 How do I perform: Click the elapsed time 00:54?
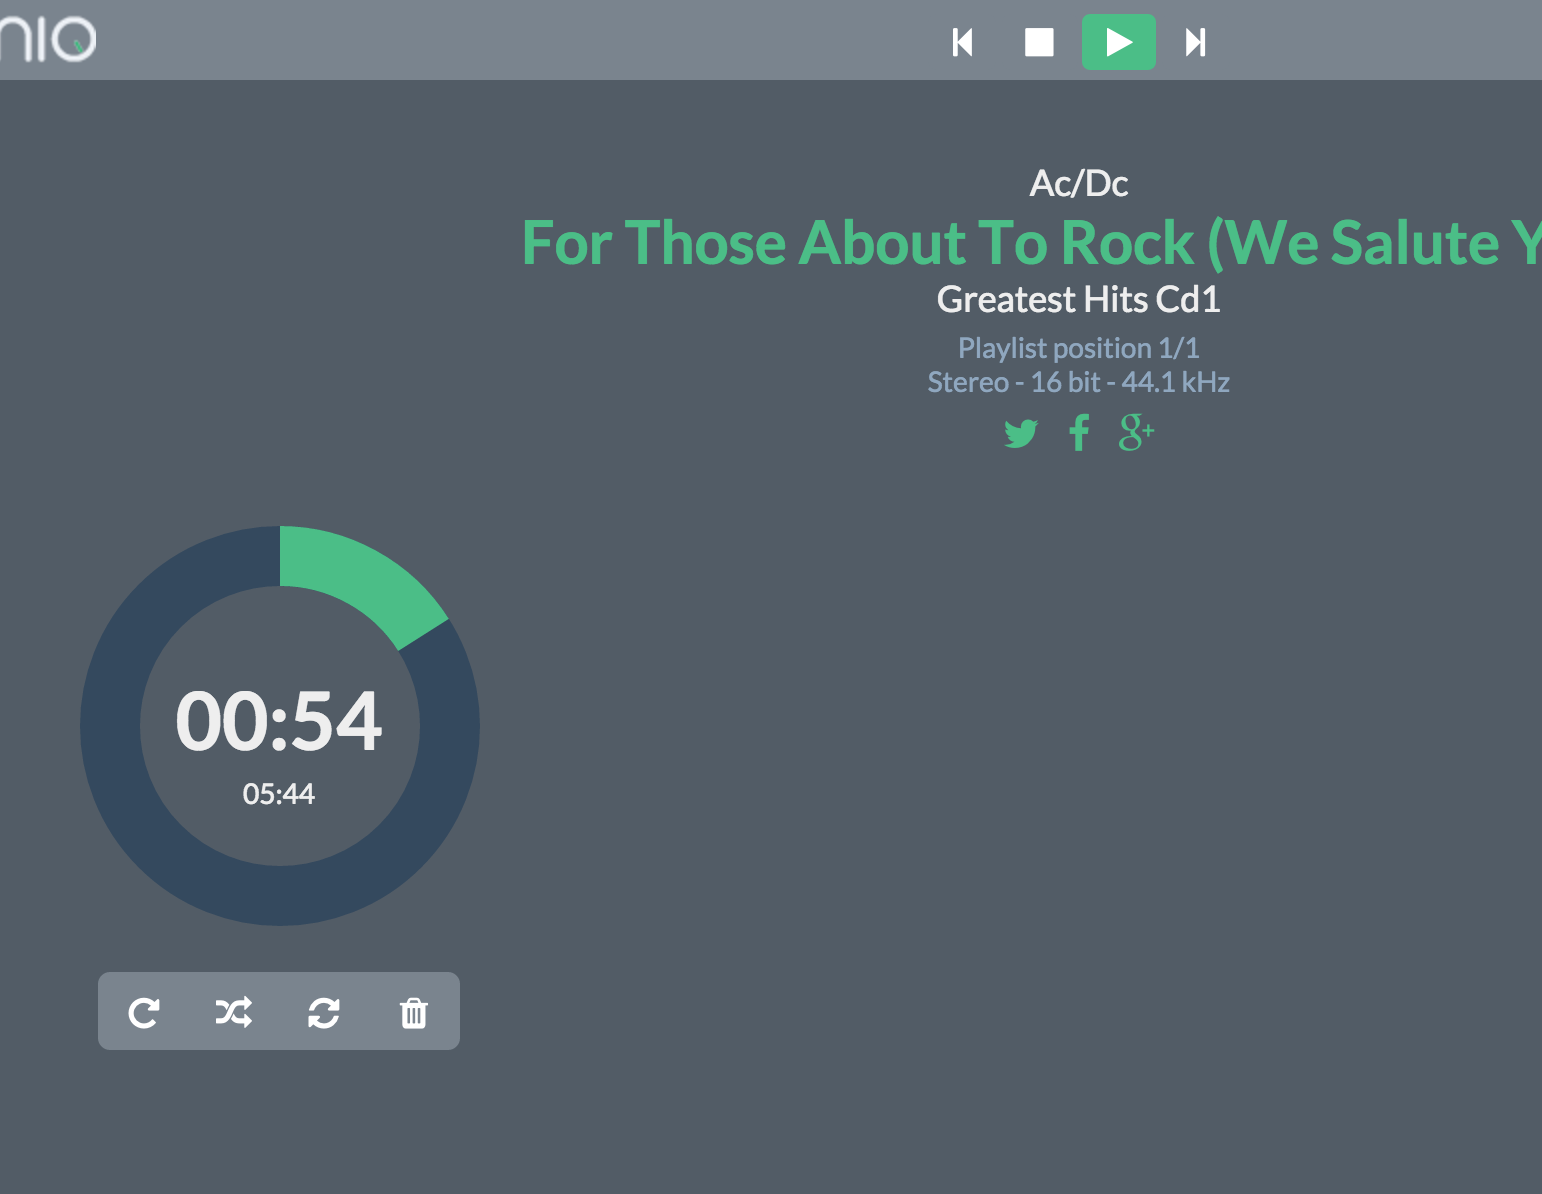click(279, 721)
